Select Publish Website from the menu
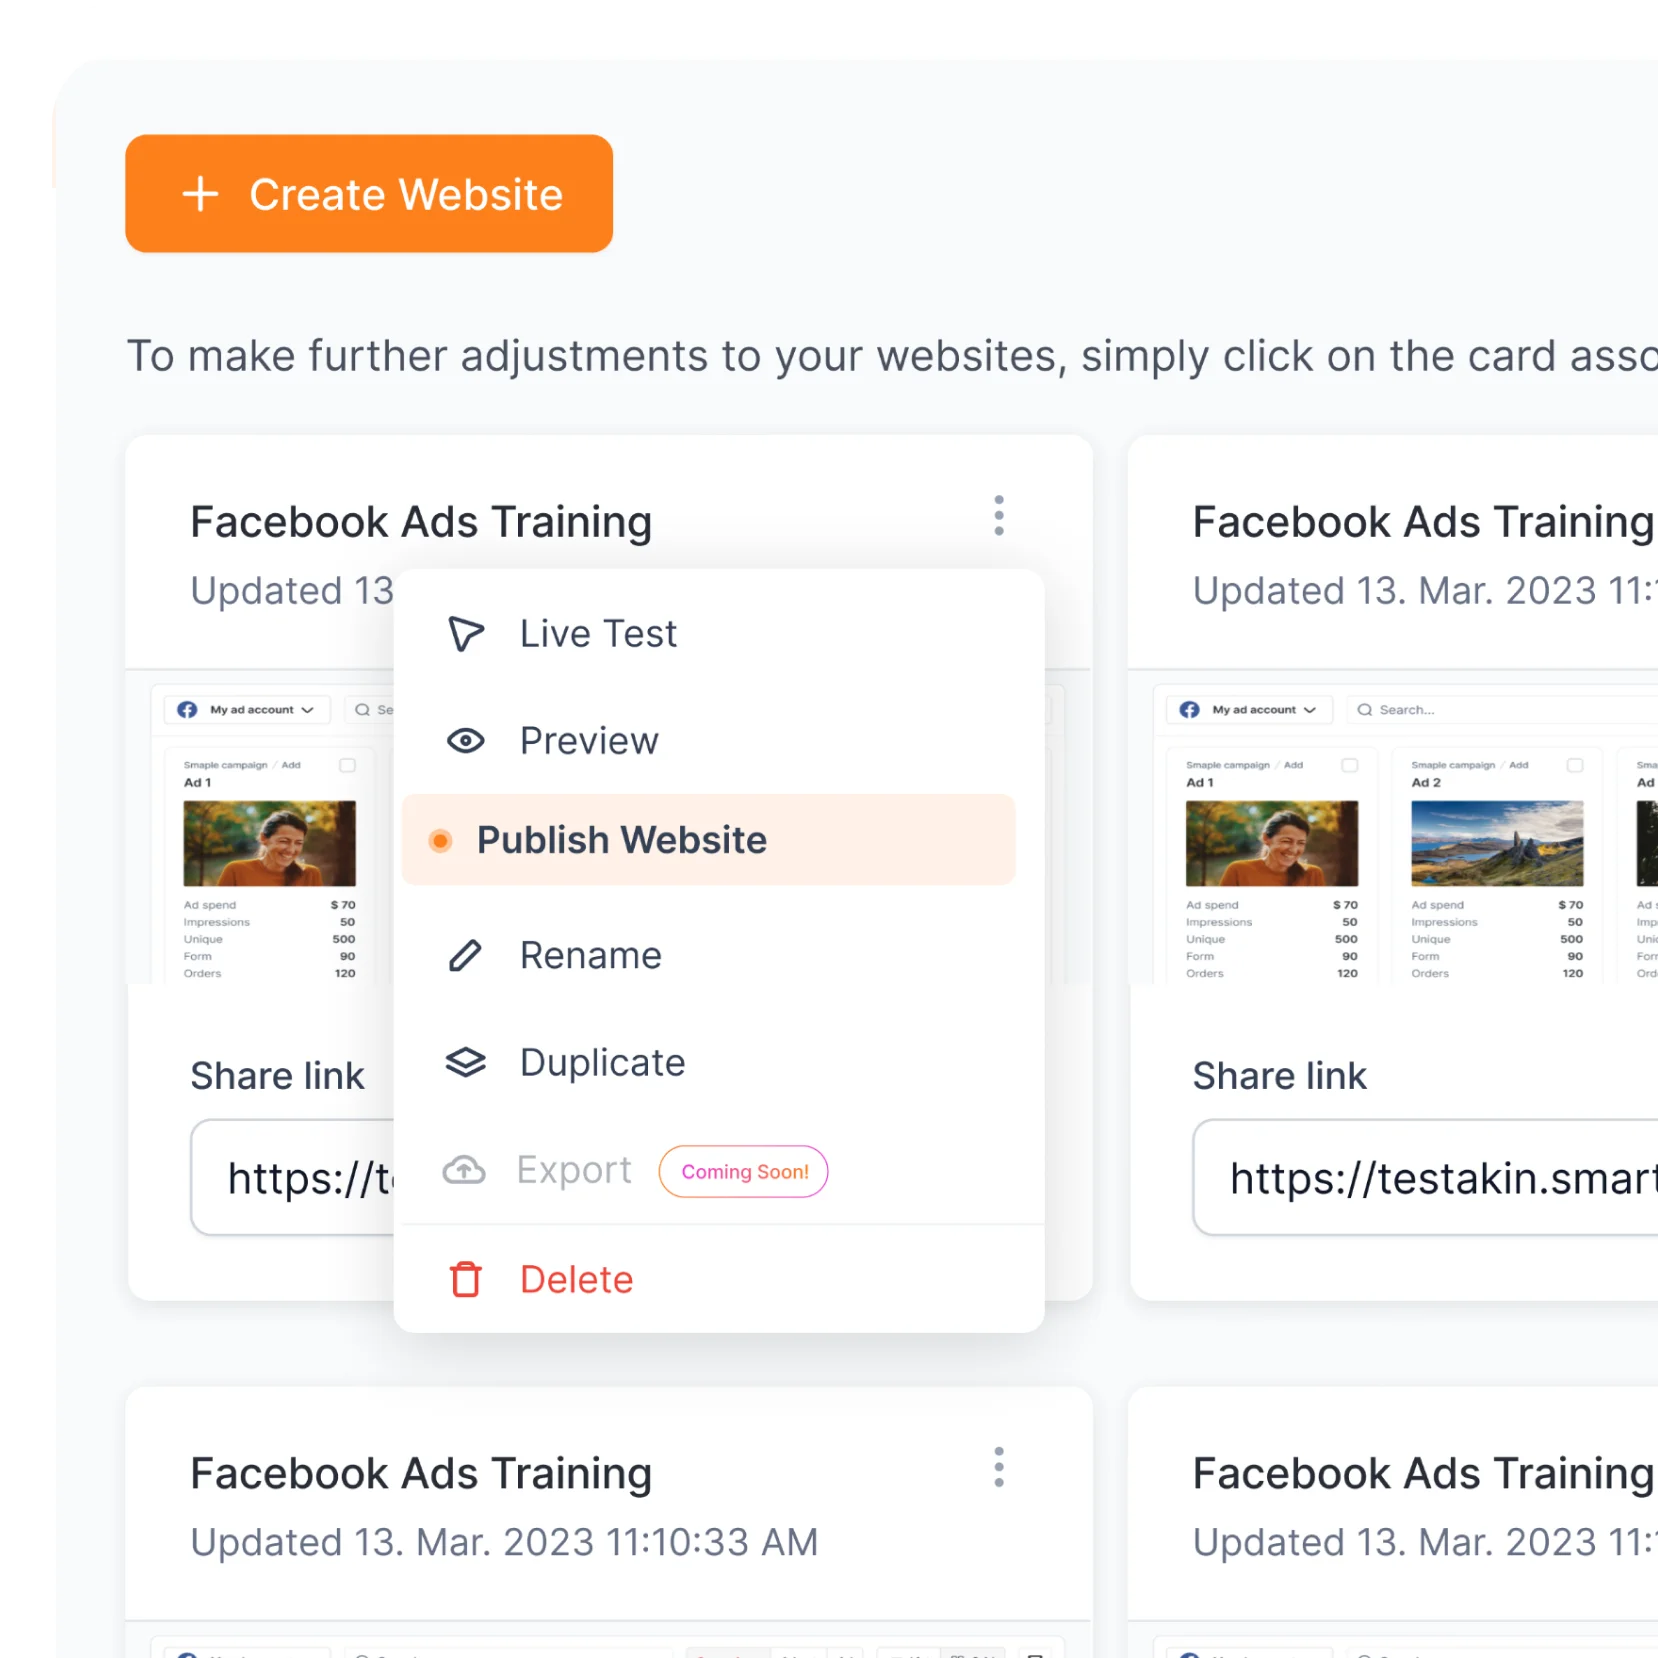 708,840
